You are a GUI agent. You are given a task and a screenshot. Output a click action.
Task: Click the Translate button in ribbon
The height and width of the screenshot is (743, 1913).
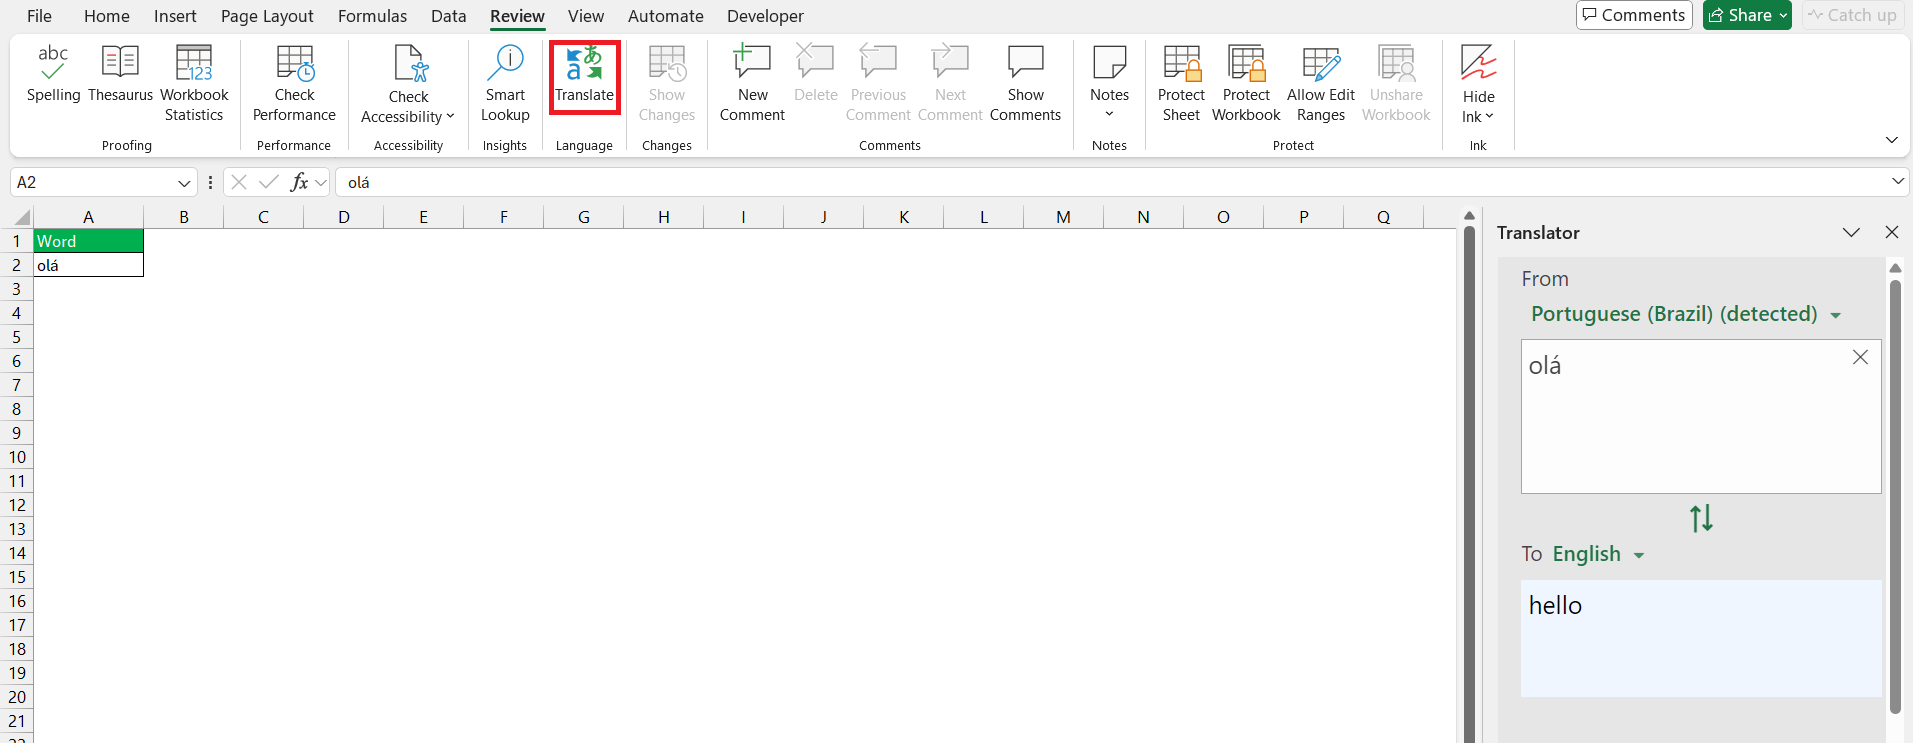(585, 76)
